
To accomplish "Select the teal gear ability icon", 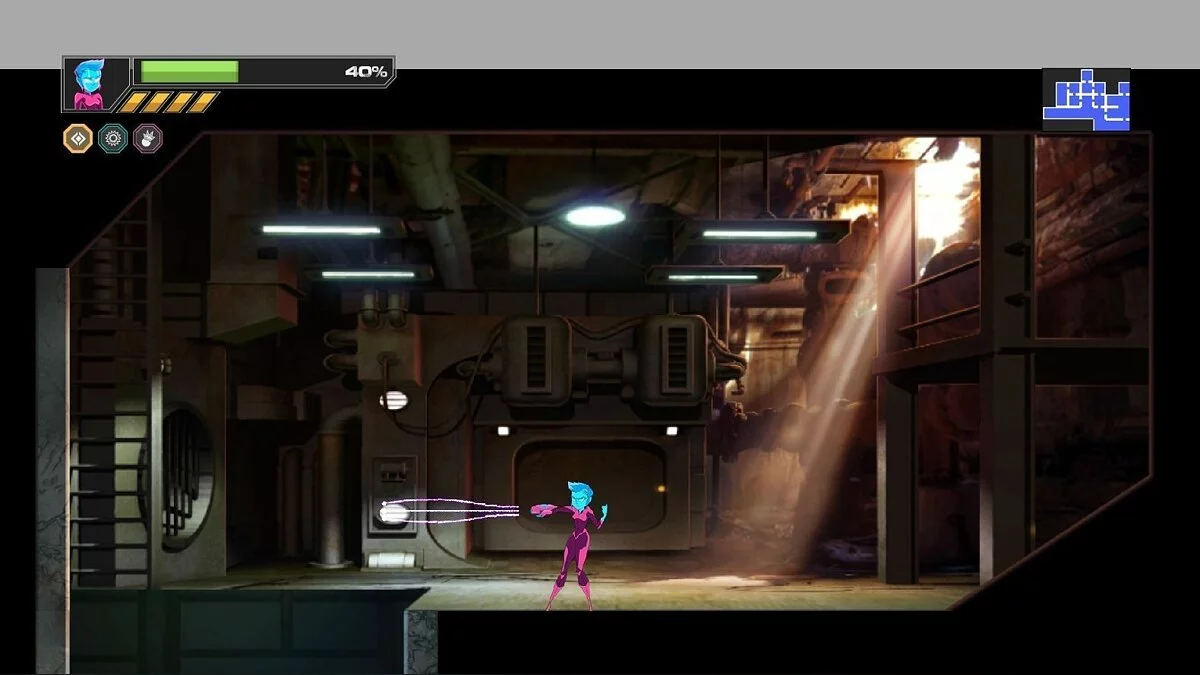I will click(113, 138).
